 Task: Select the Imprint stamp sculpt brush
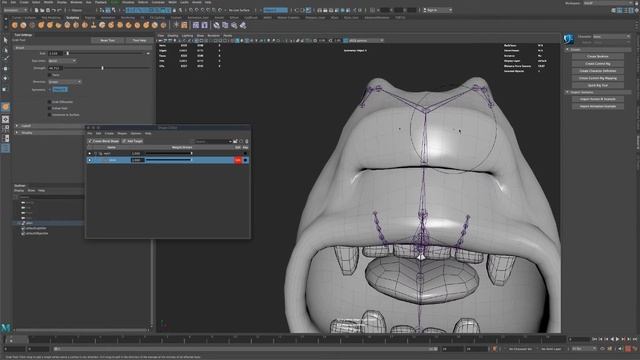click(93, 25)
